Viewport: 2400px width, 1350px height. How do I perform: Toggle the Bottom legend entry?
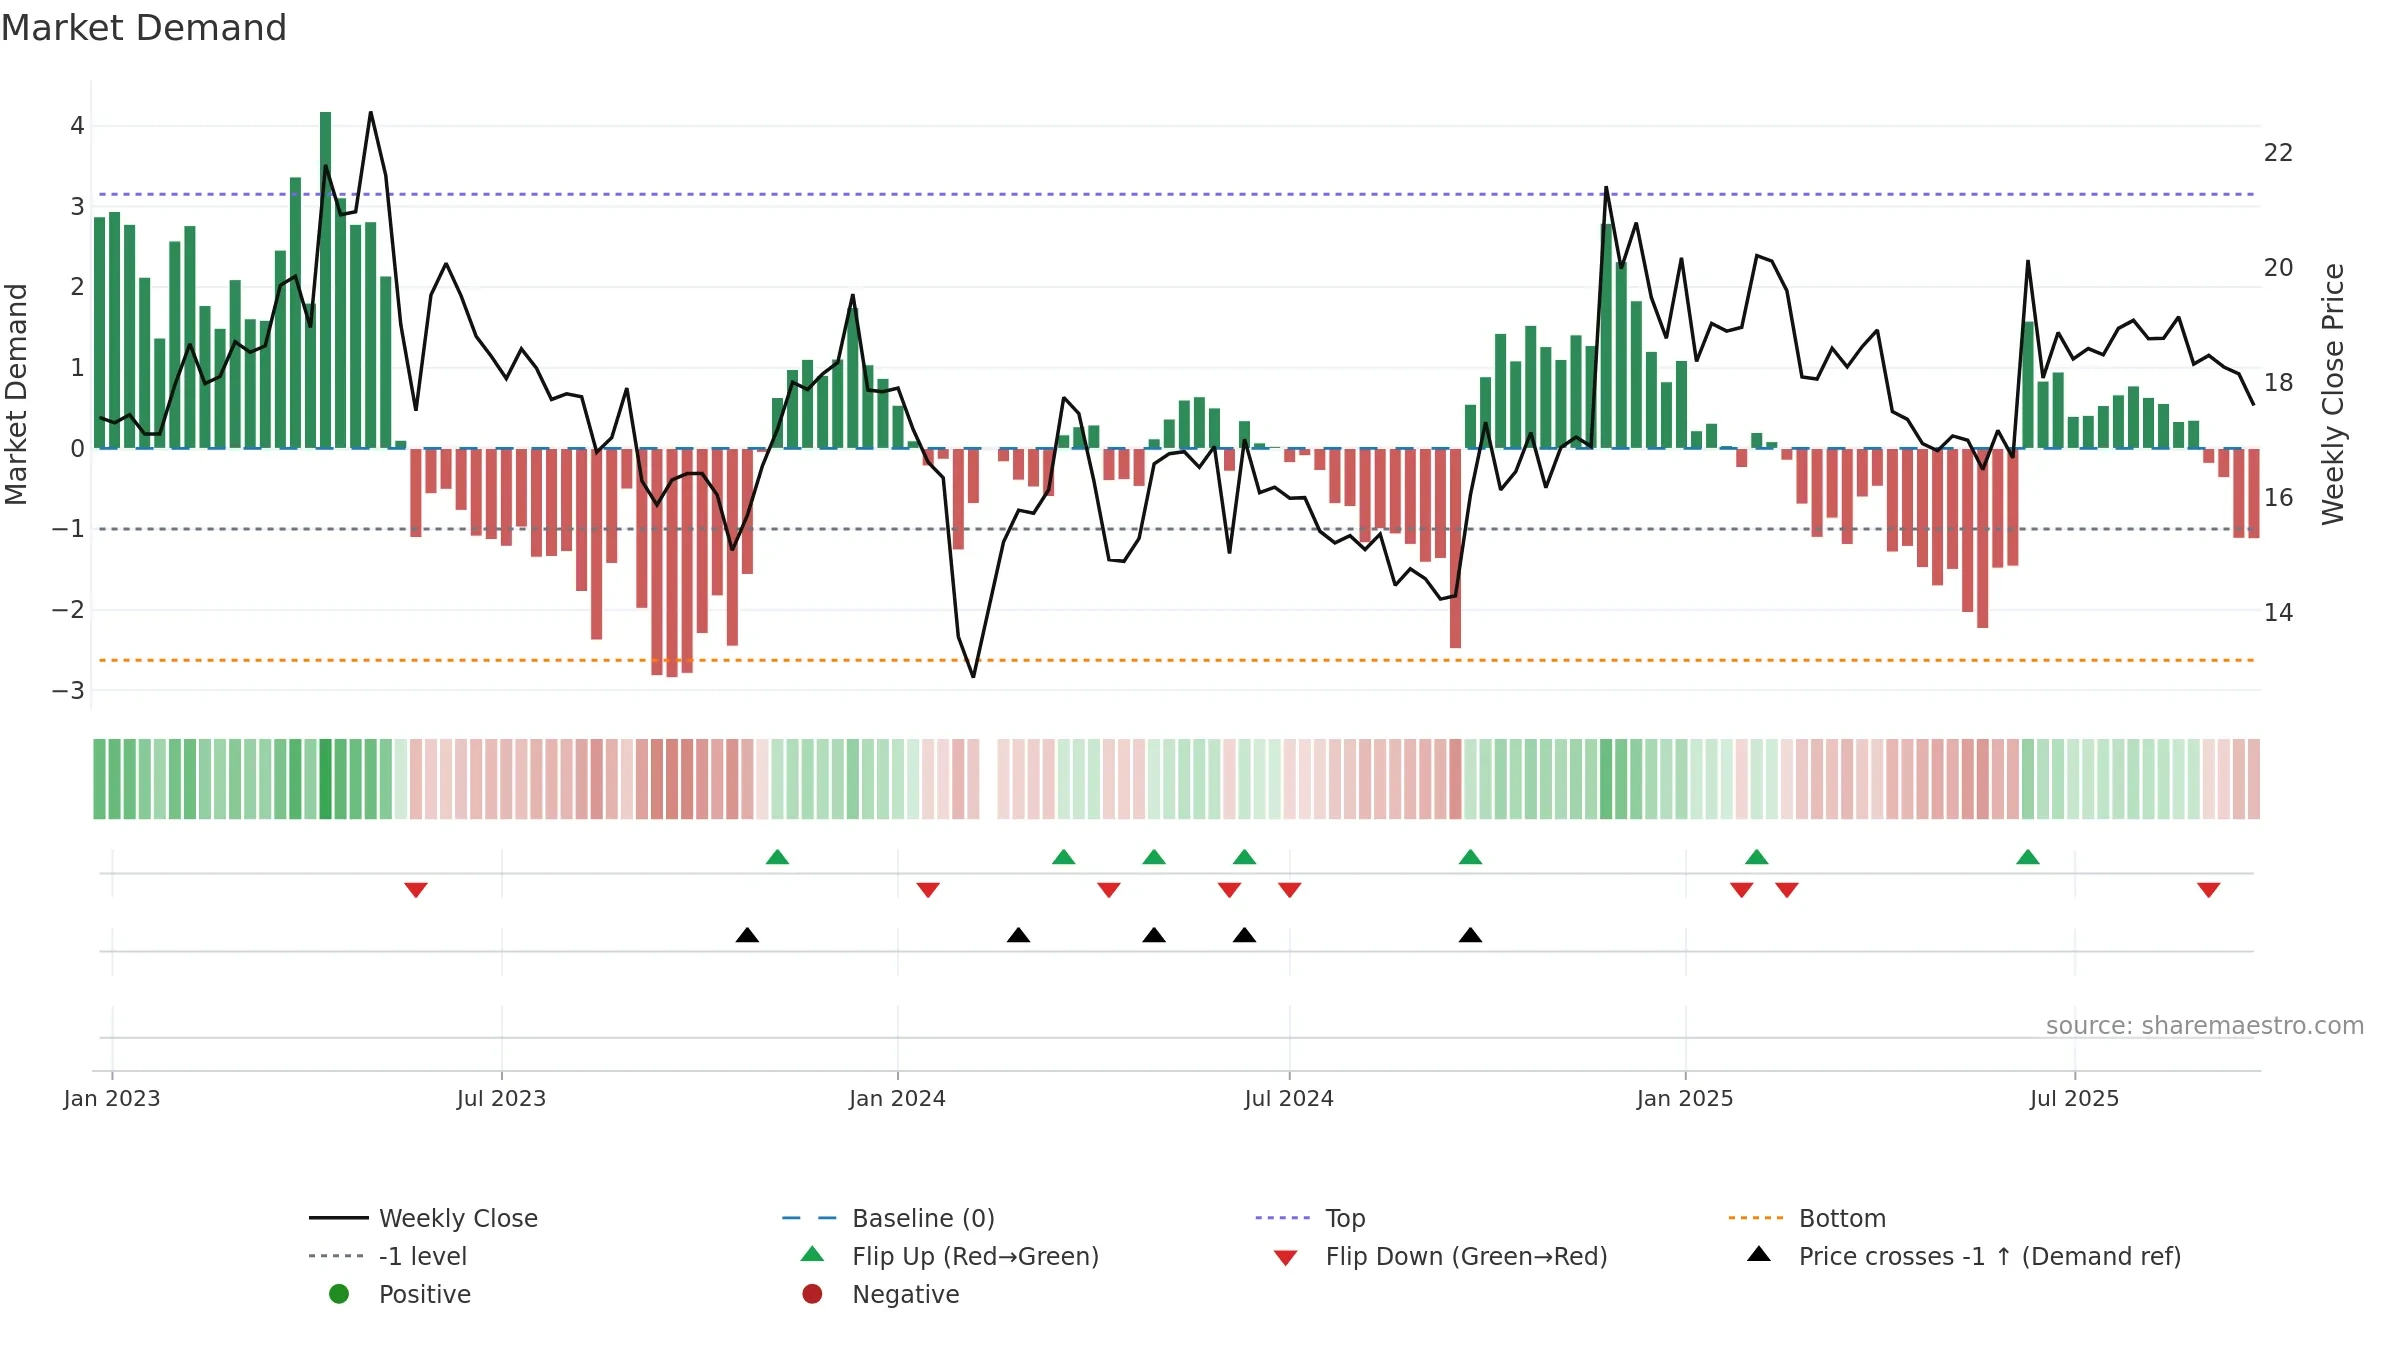tap(1807, 1218)
